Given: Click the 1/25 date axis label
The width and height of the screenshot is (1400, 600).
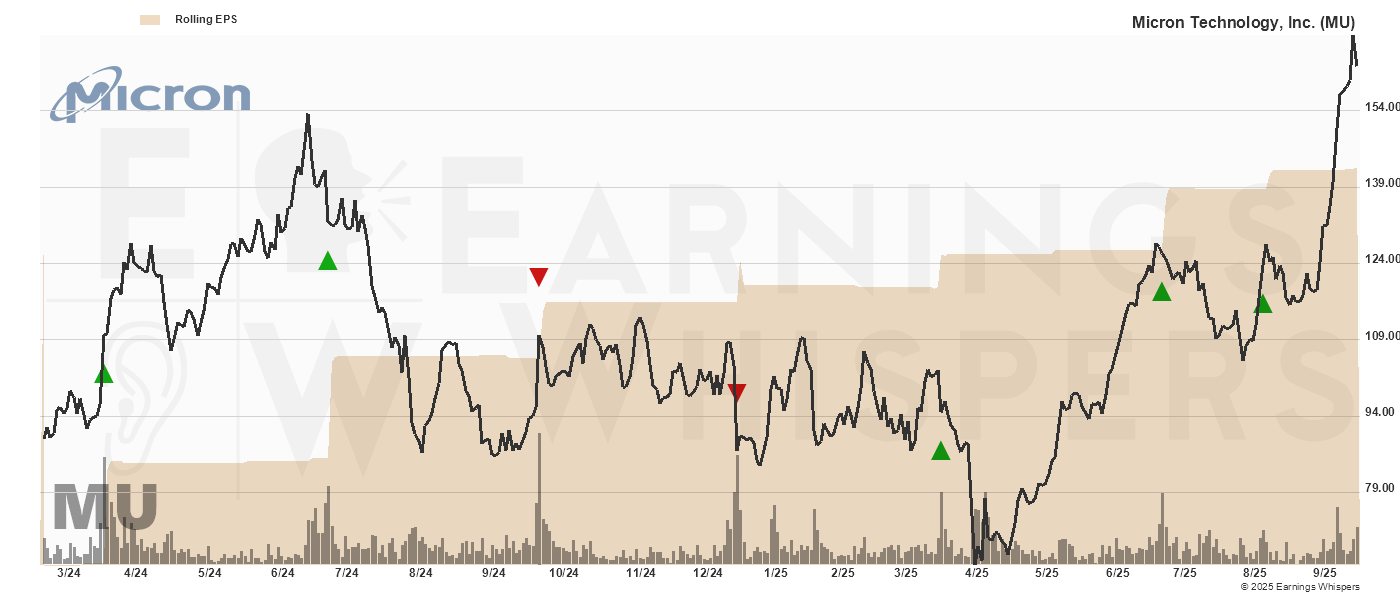Looking at the screenshot, I should (776, 573).
